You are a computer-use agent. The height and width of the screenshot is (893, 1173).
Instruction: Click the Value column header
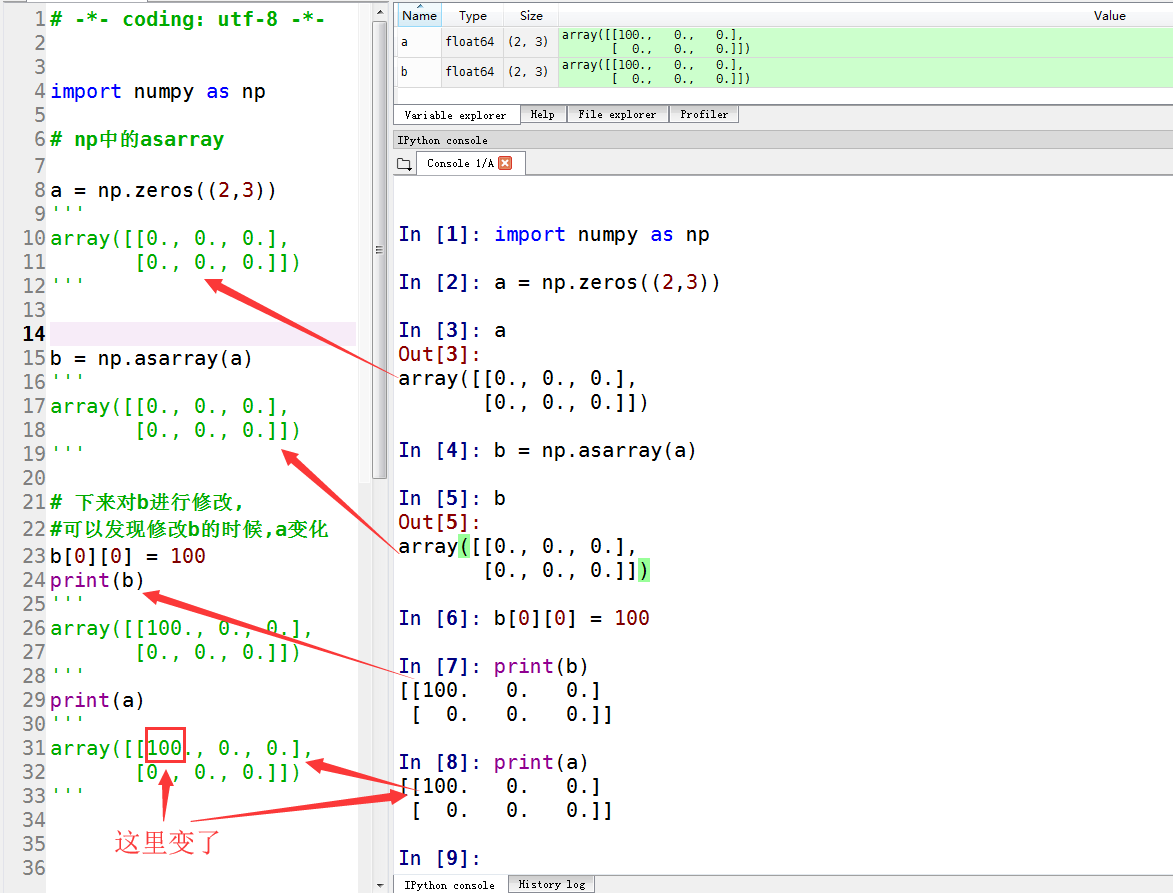1108,15
